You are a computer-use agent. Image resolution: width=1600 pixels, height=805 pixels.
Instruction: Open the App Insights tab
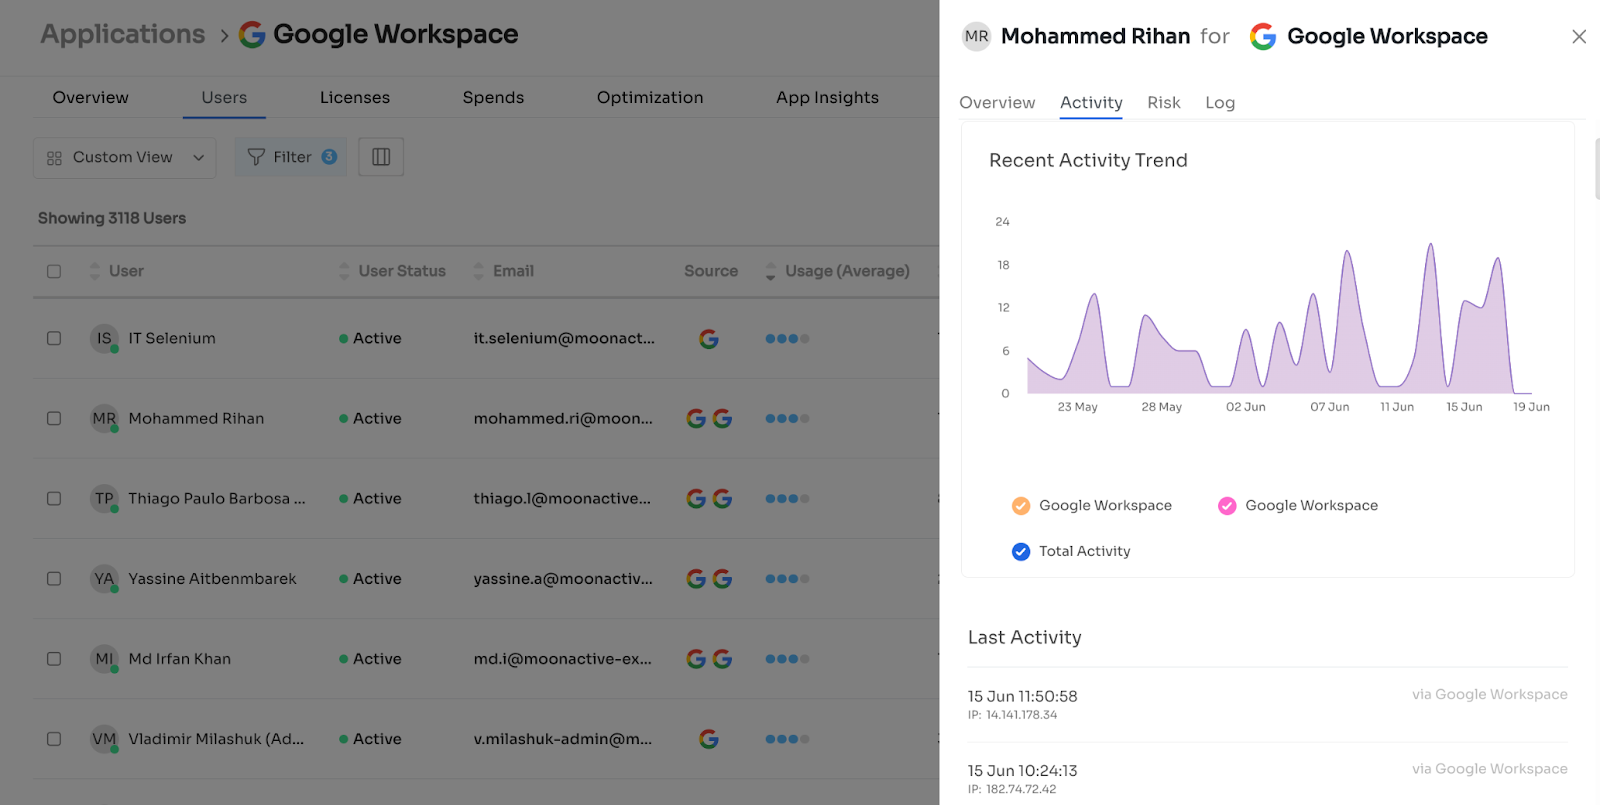(x=827, y=98)
